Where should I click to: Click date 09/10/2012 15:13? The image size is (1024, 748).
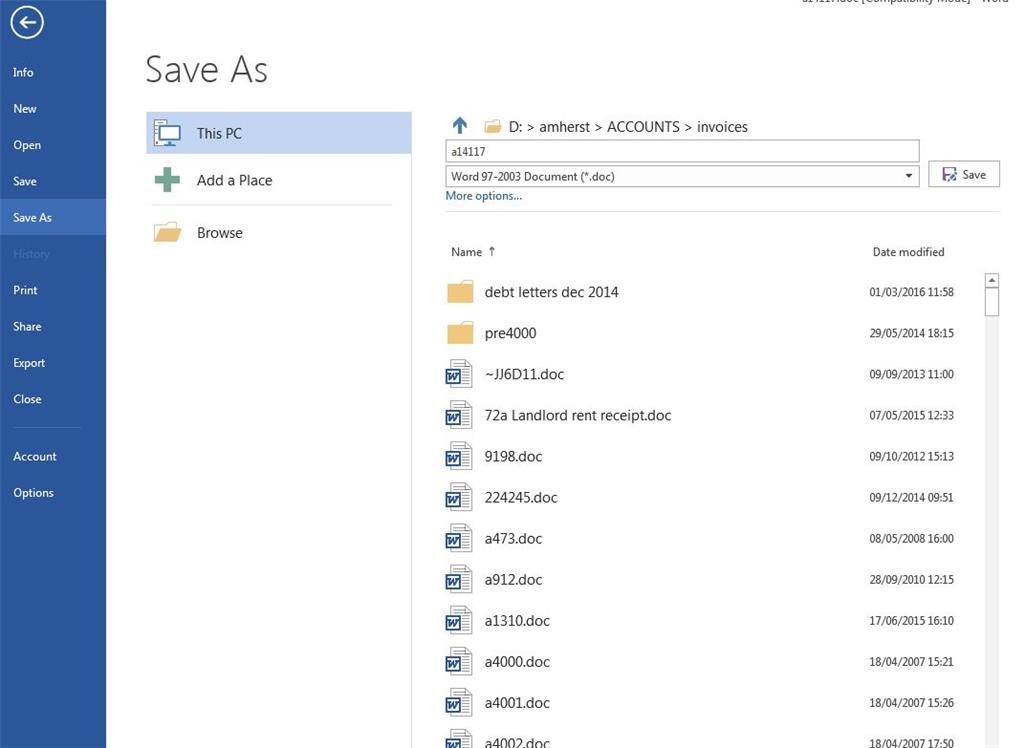(x=911, y=456)
